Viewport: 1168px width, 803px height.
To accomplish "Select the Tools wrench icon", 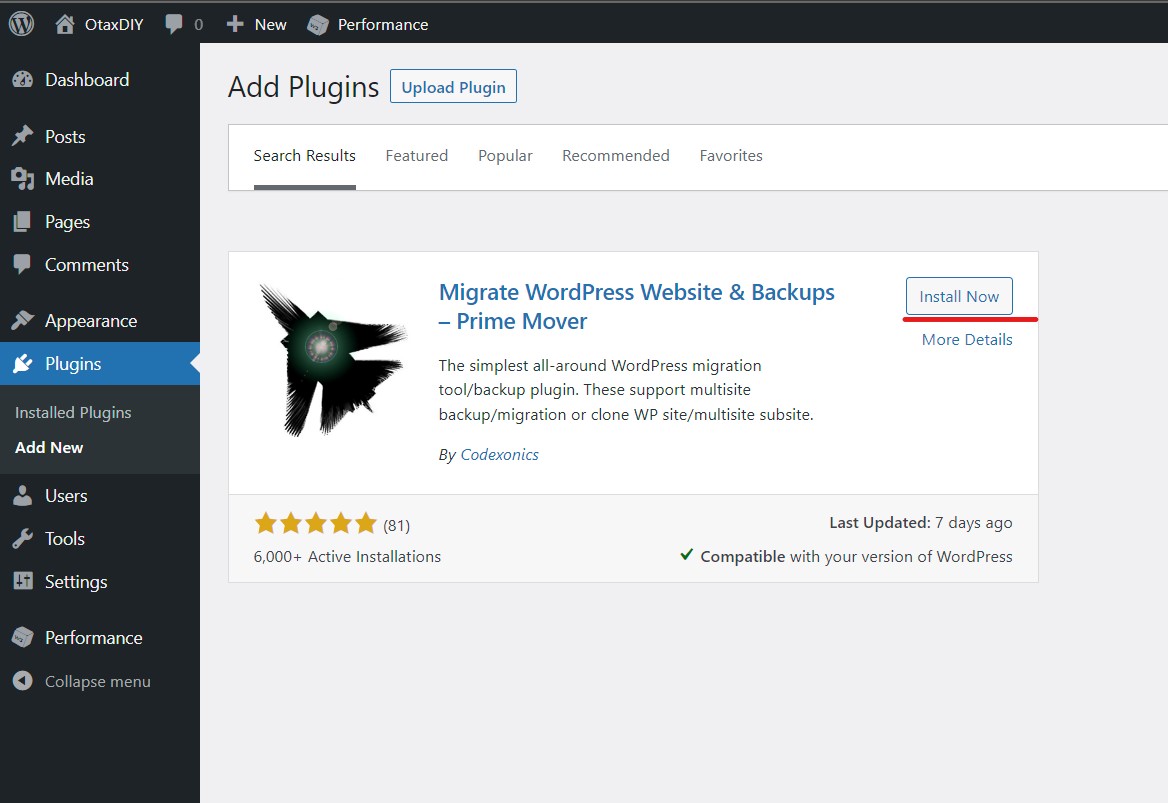I will (x=22, y=538).
